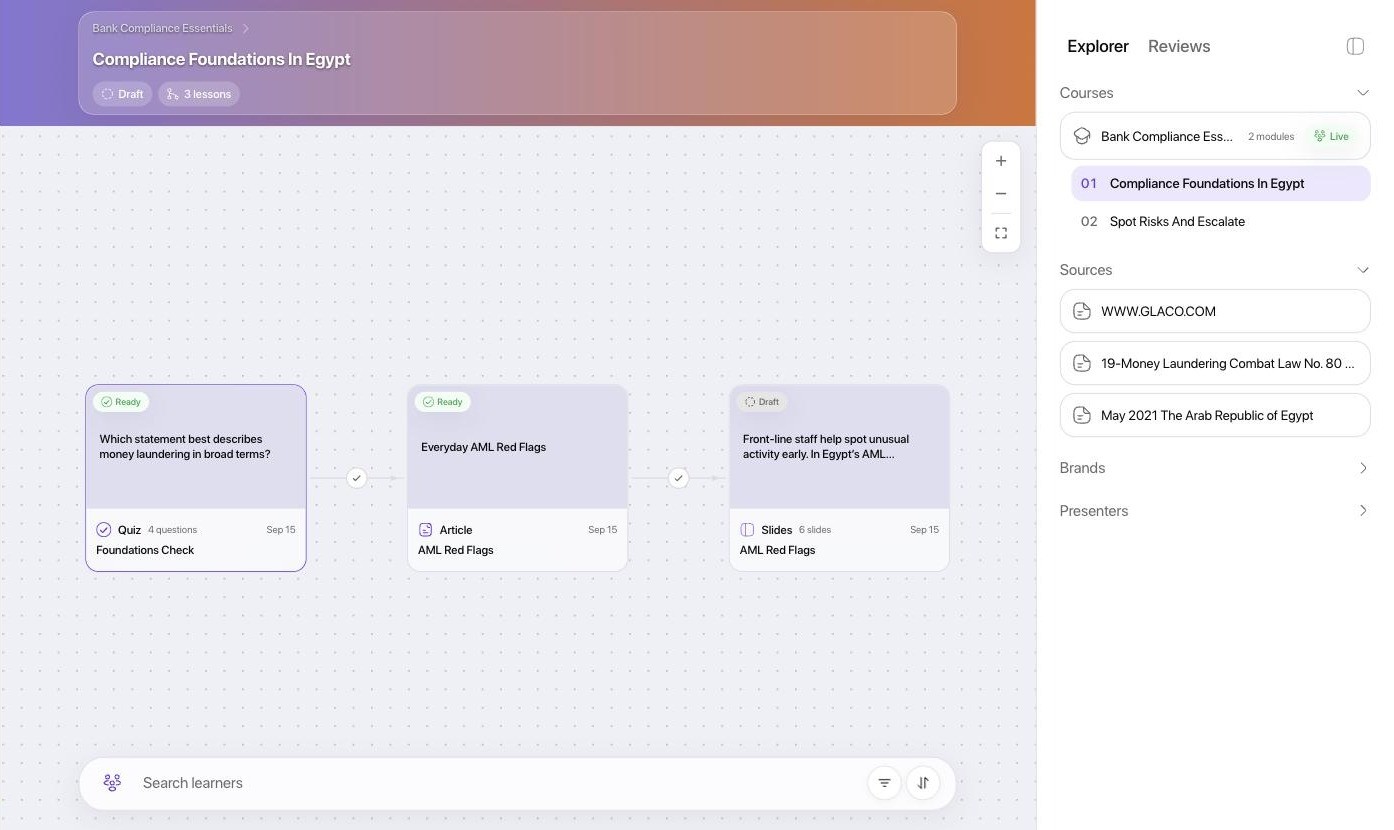Switch to the Explorer tab
This screenshot has height=830, width=1394.
tap(1098, 46)
